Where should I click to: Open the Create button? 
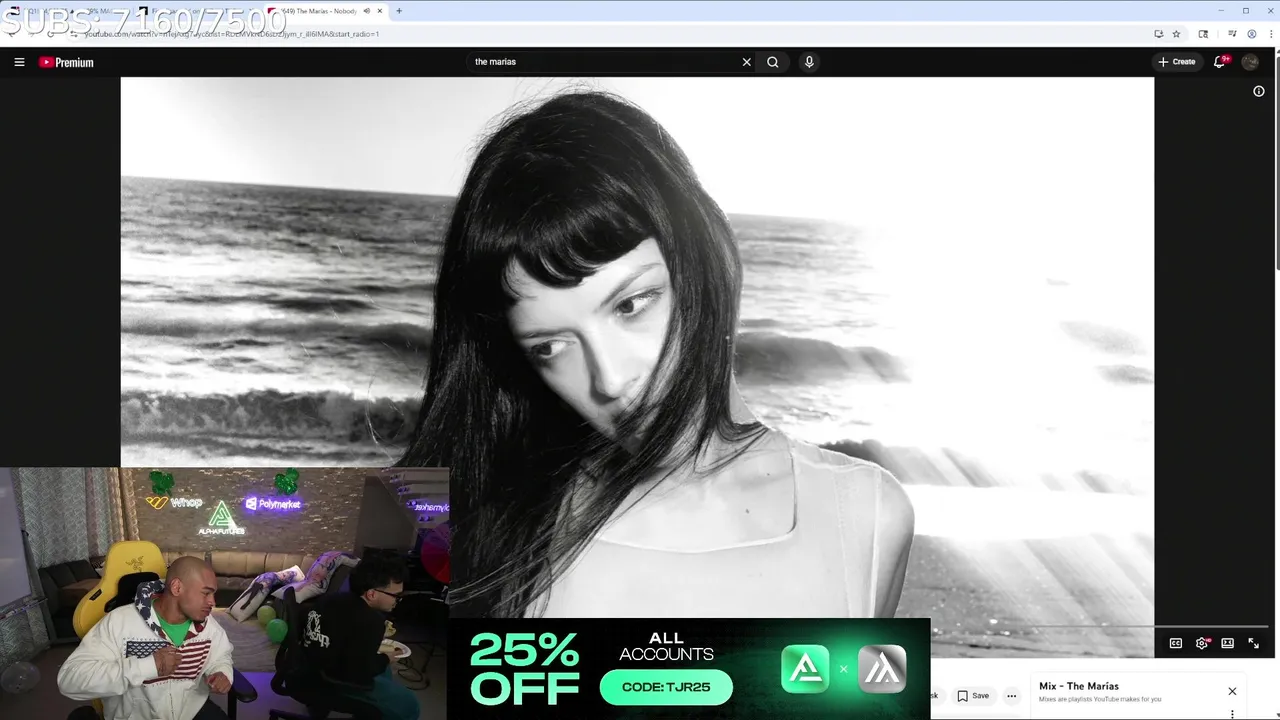(1177, 62)
